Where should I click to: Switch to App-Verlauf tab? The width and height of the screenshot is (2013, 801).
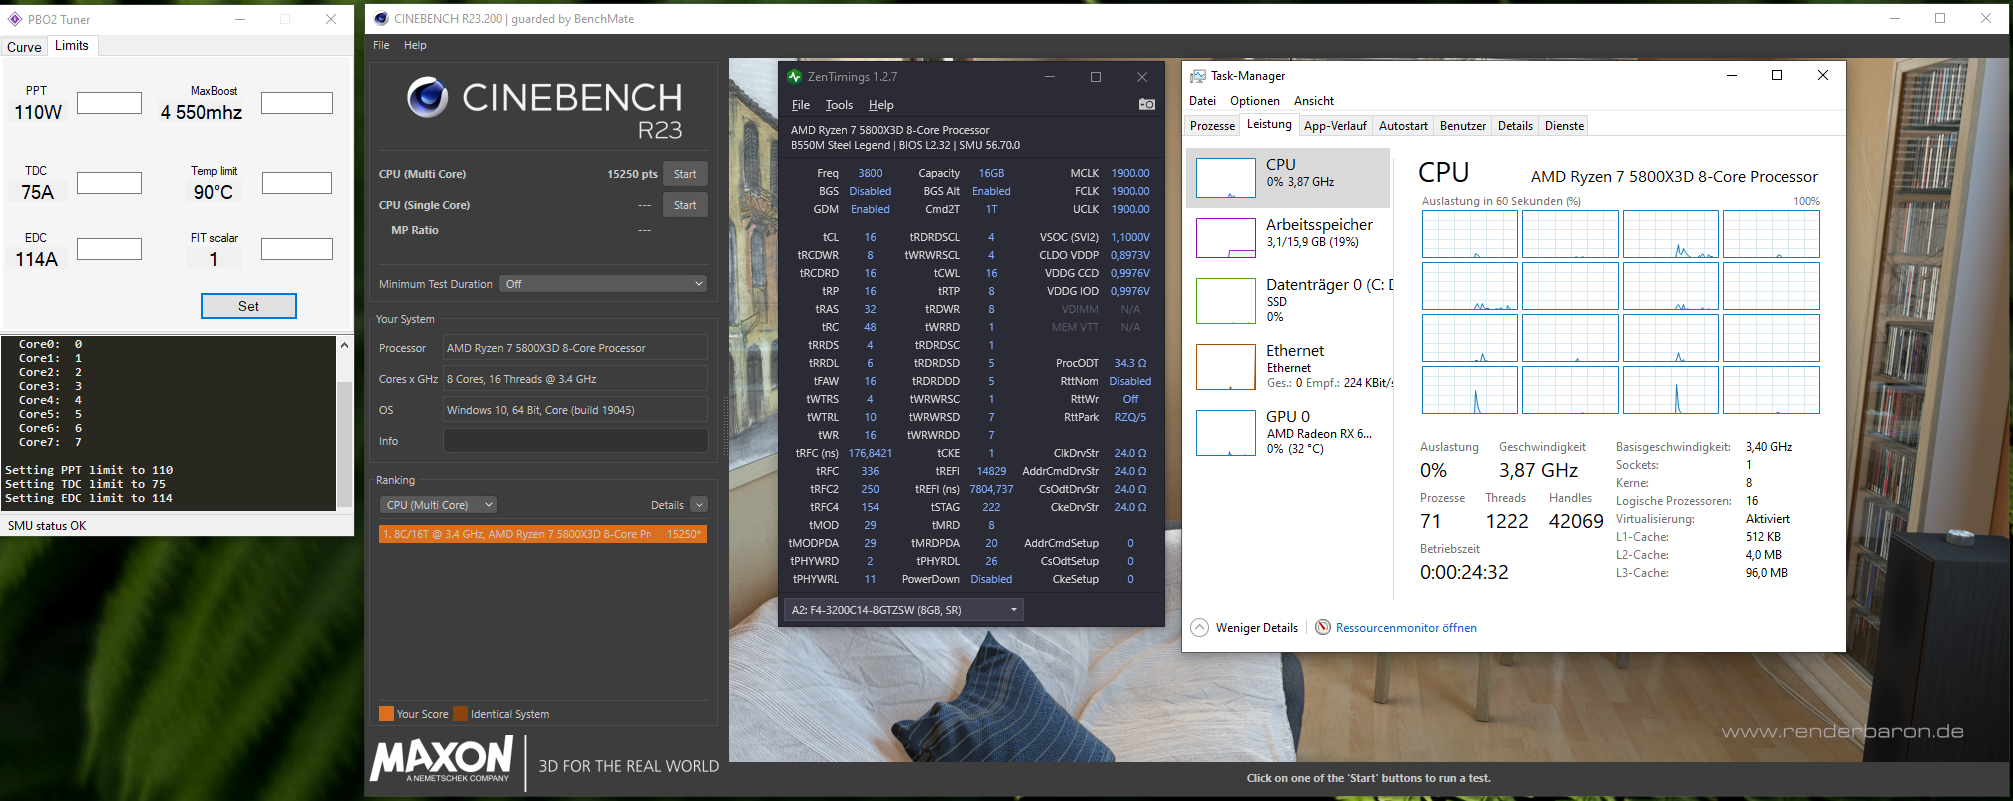(1335, 126)
